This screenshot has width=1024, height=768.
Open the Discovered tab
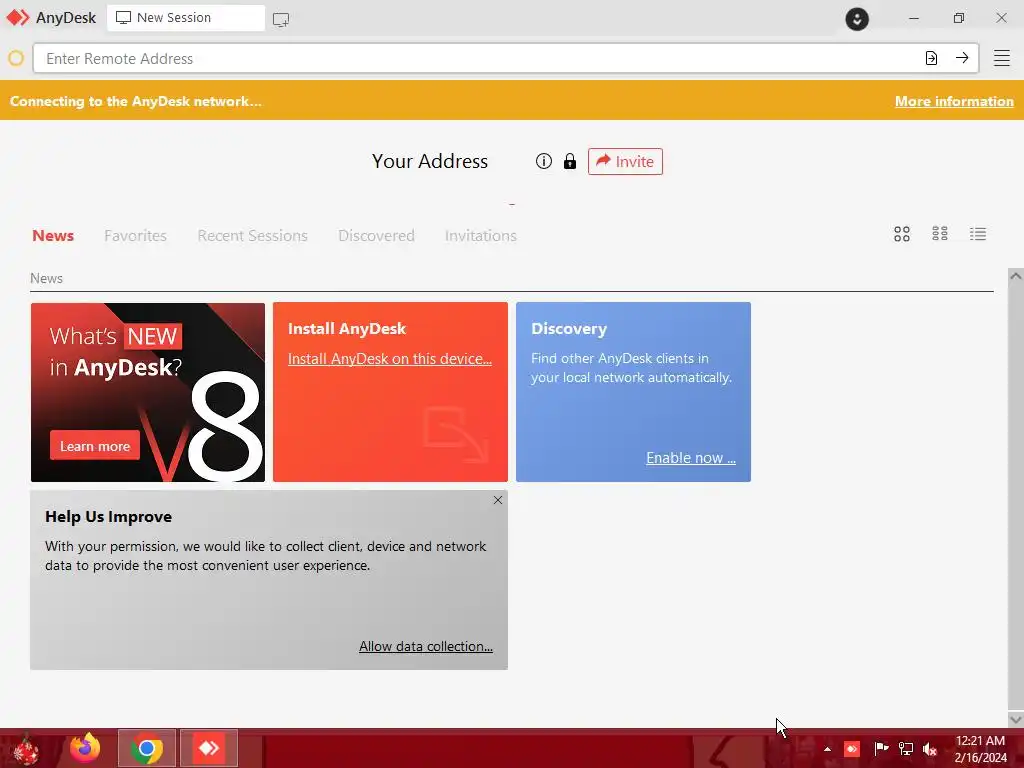pos(376,236)
